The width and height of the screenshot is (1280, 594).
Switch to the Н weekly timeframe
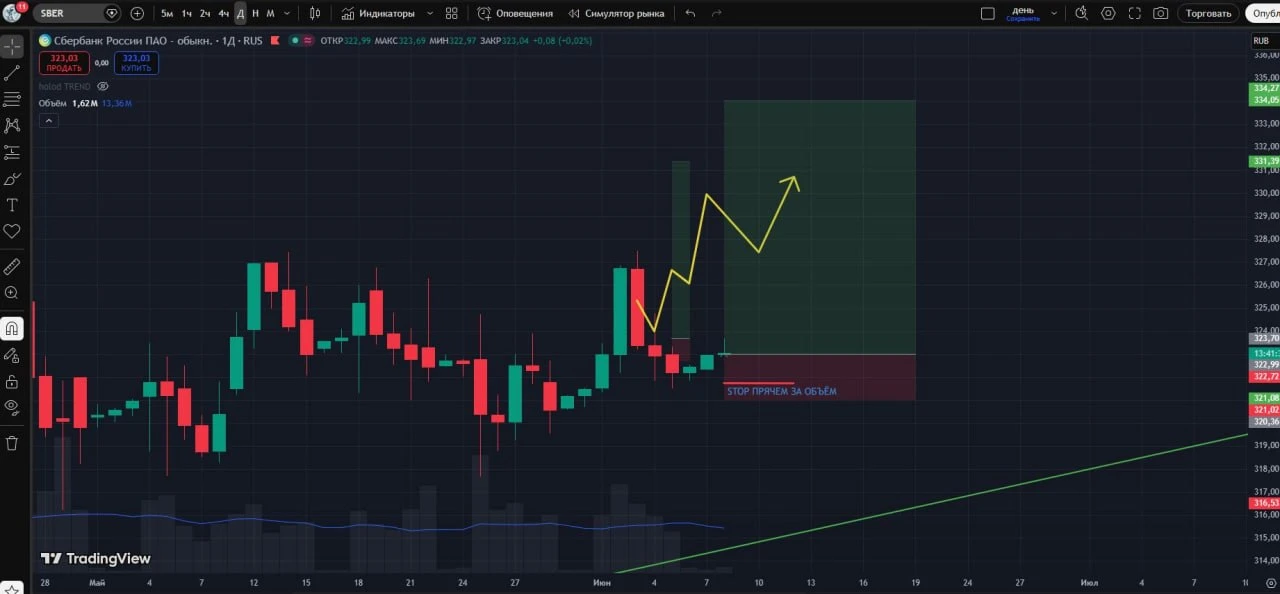[x=255, y=13]
